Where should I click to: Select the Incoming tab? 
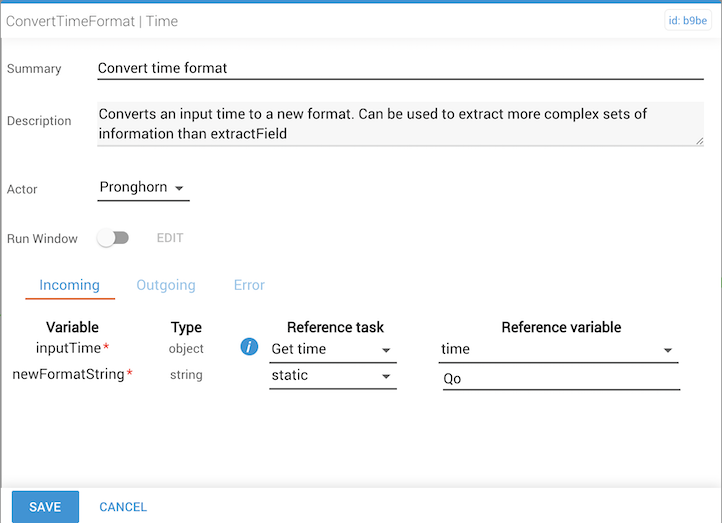[70, 285]
